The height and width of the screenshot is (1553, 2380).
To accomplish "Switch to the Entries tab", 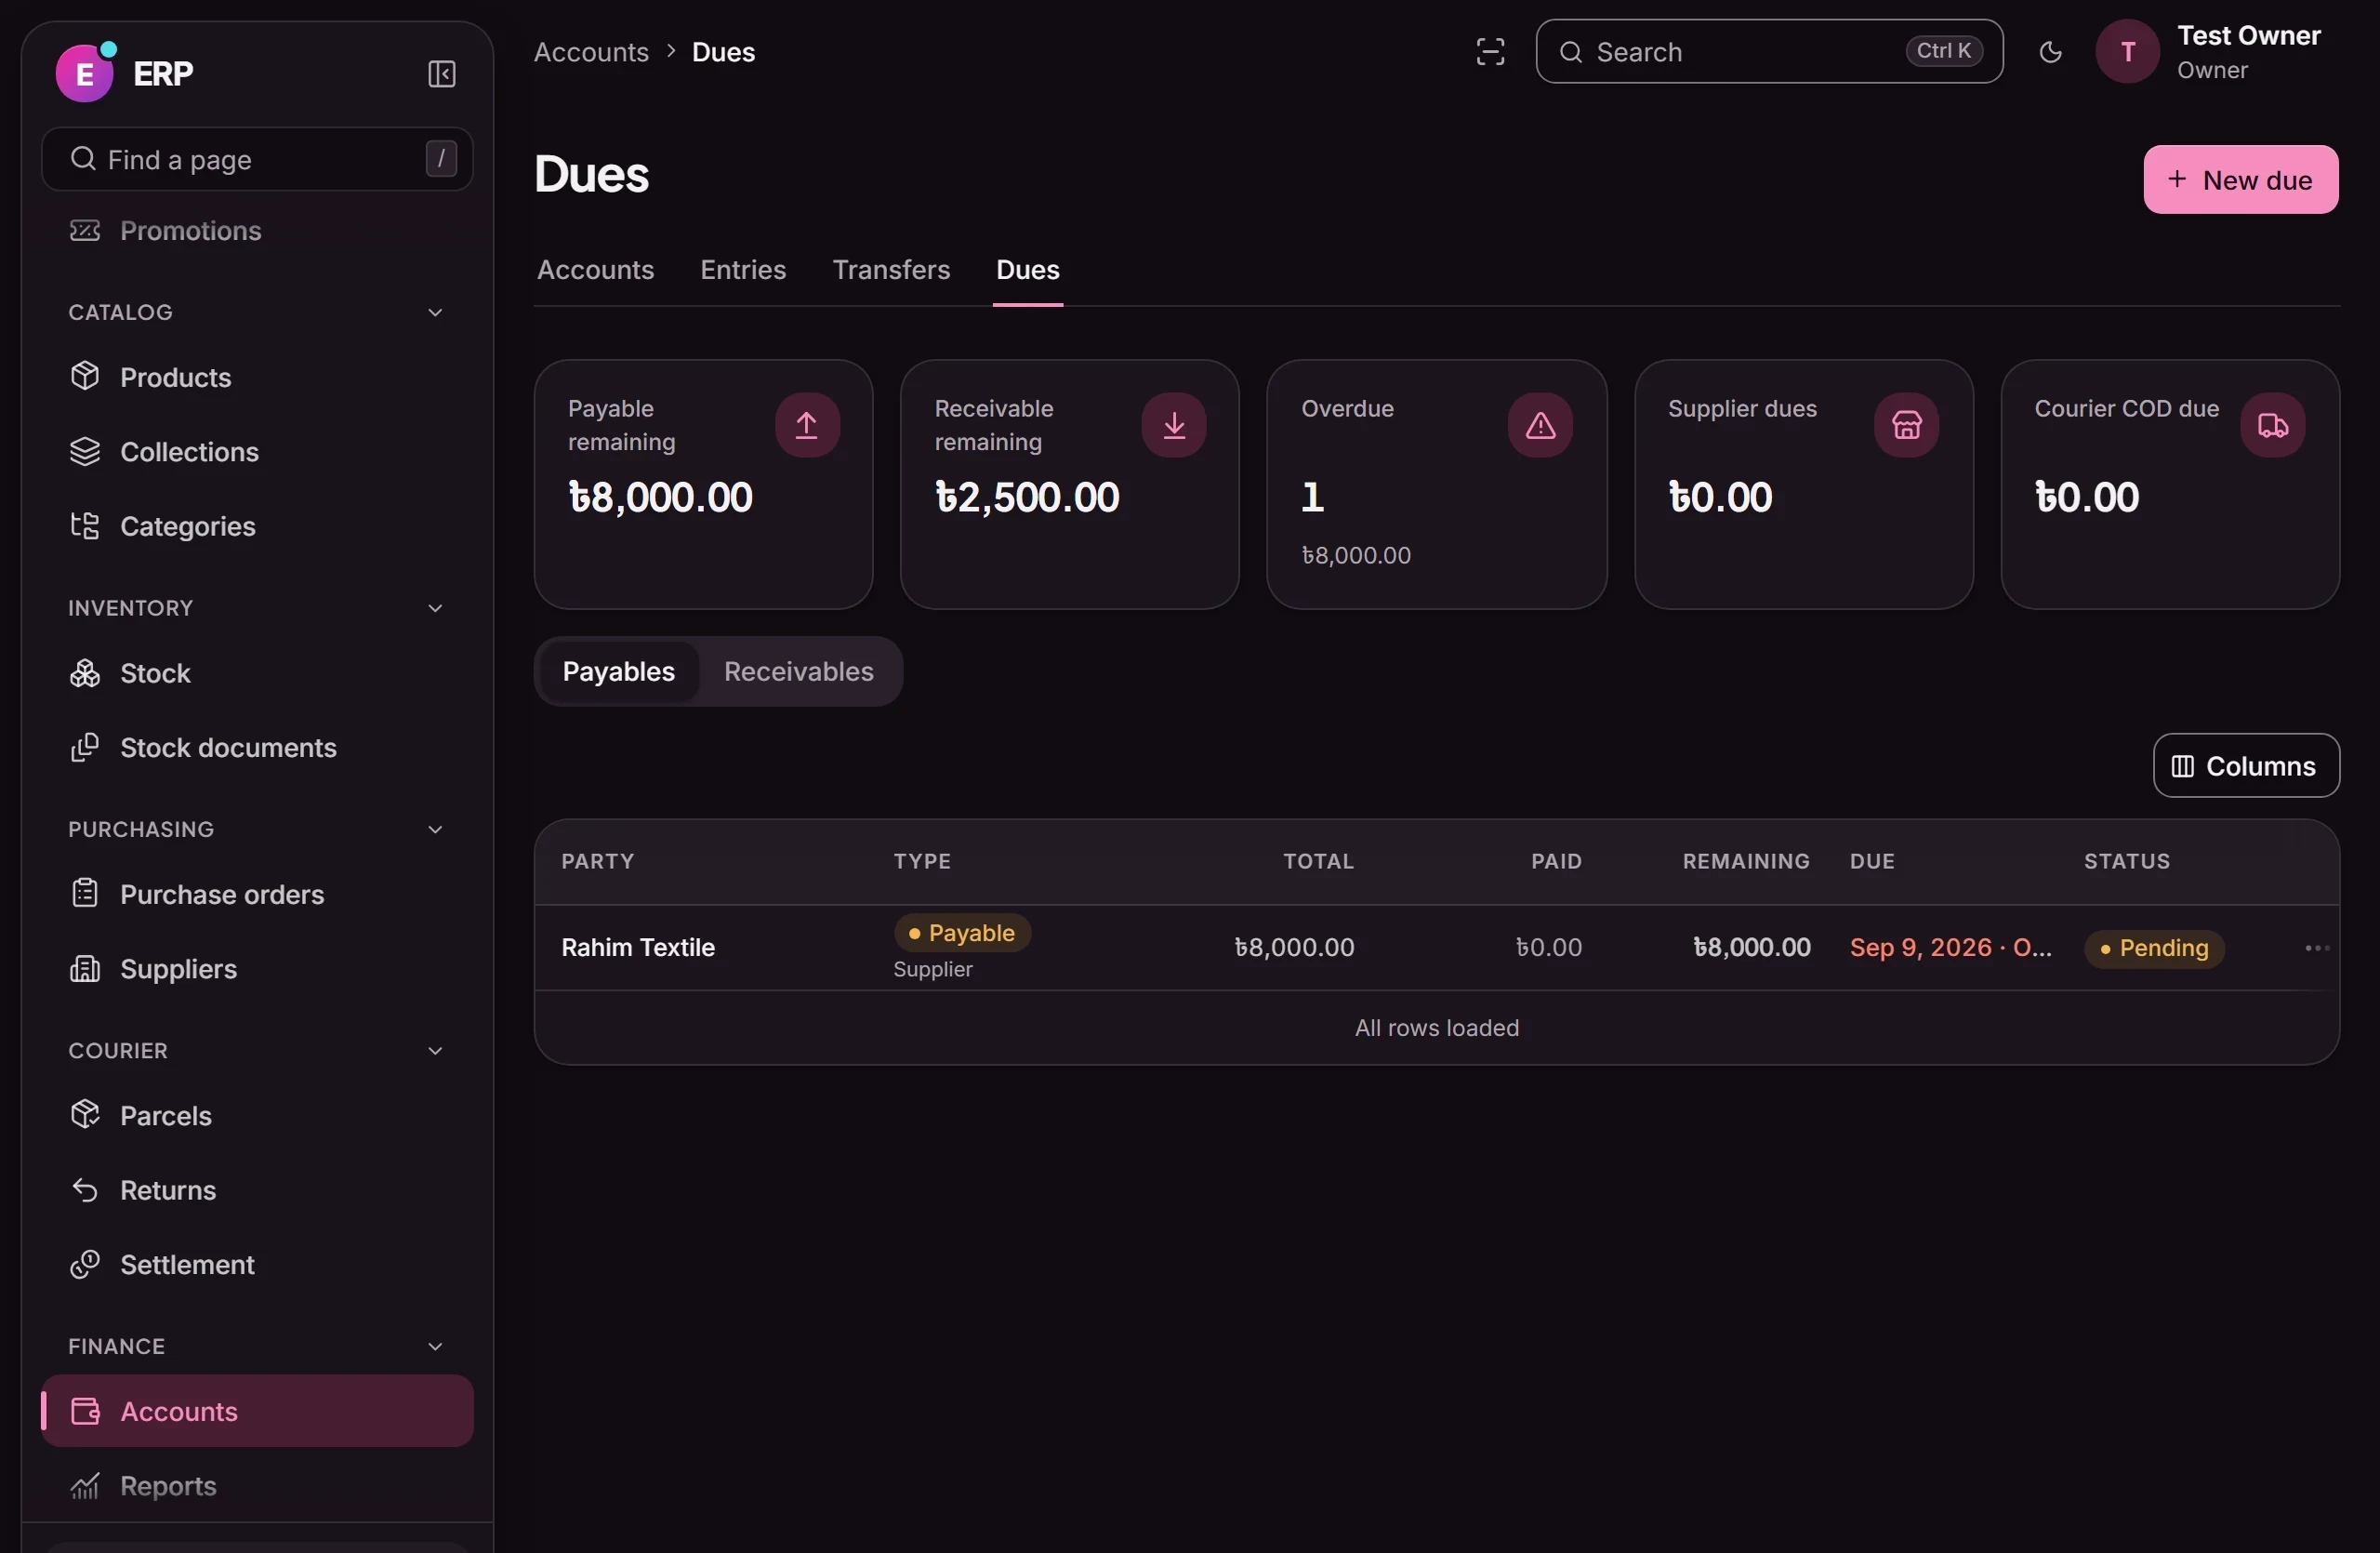I will tap(743, 270).
